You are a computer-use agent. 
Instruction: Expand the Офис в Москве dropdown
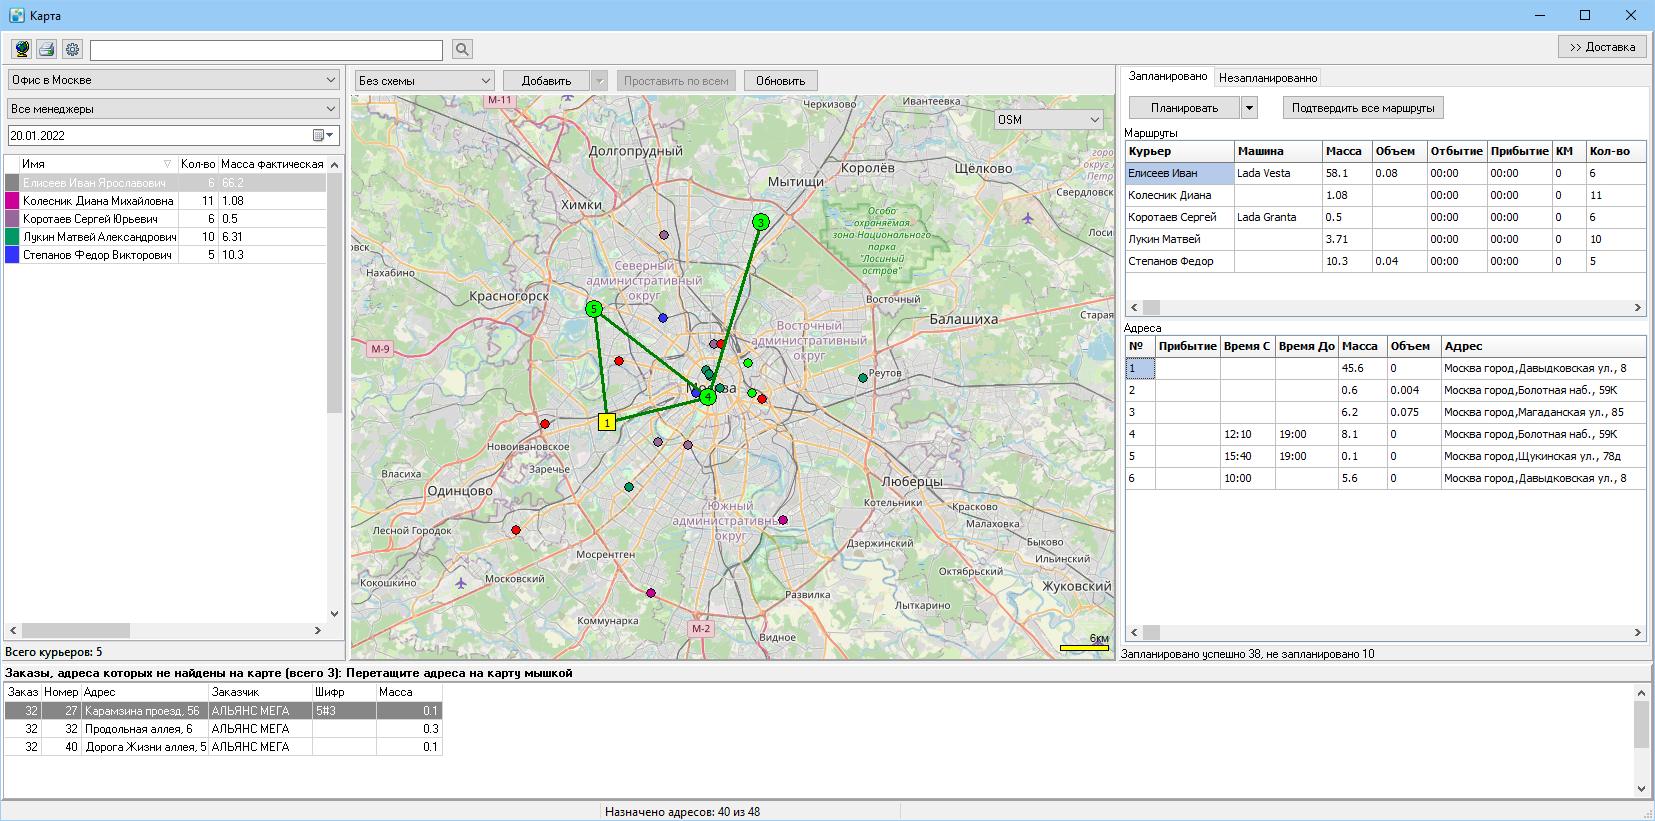[x=331, y=80]
